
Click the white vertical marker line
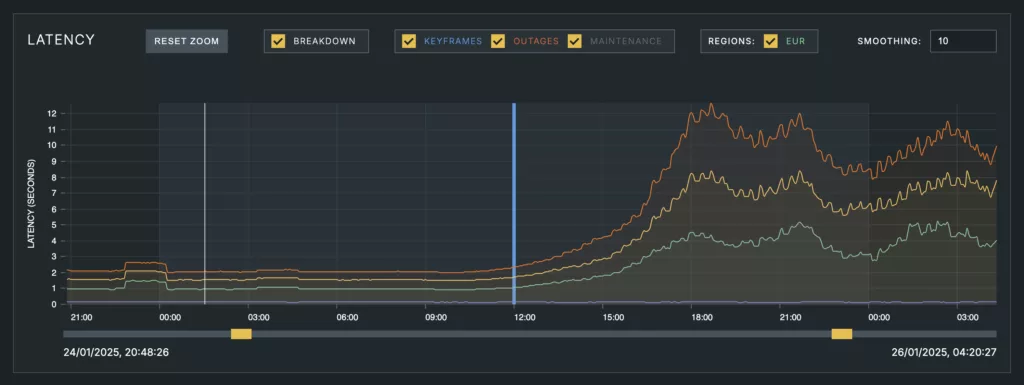pos(204,204)
